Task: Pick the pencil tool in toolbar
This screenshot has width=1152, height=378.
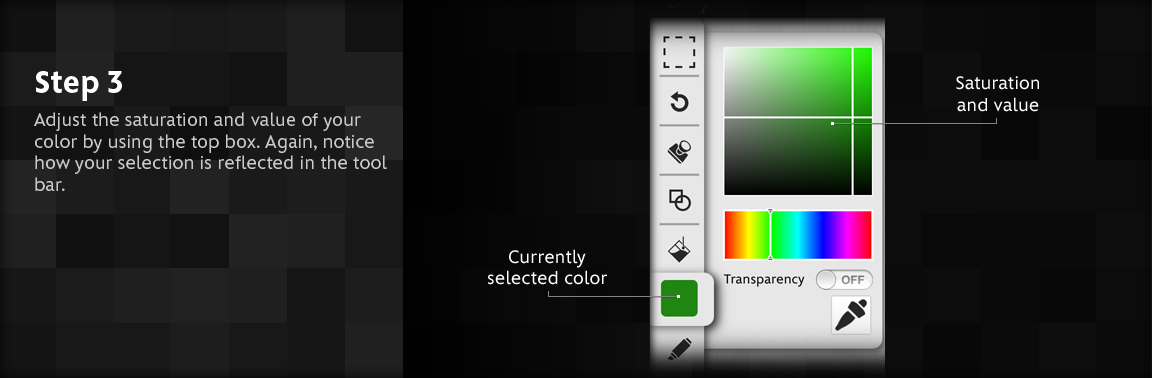Action: pos(680,349)
